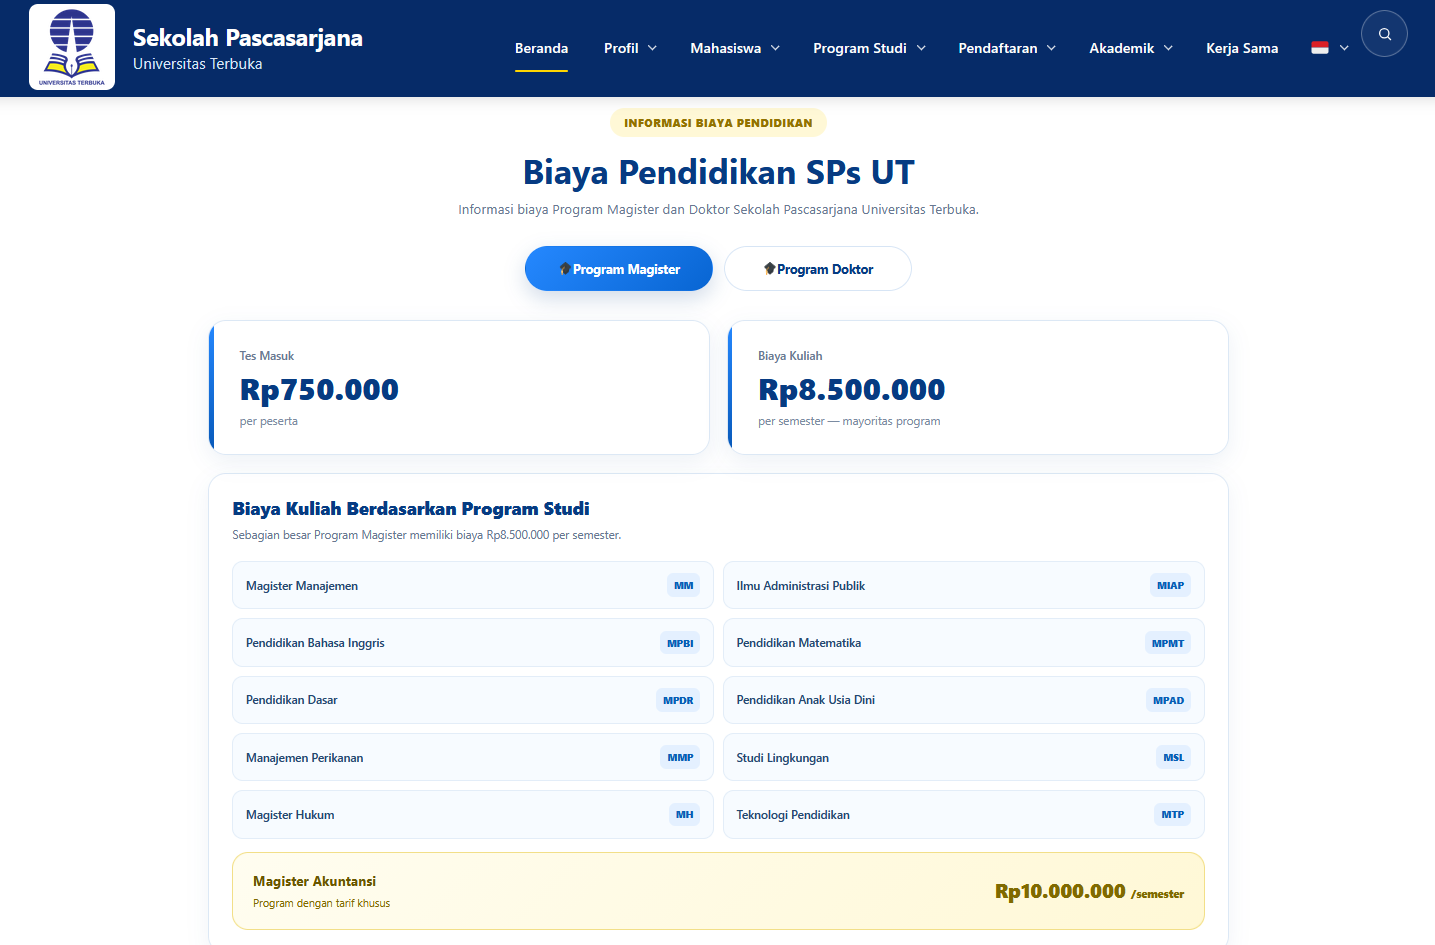This screenshot has width=1435, height=945.
Task: Click graduation cap icon on Program Doktor
Action: [x=770, y=269]
